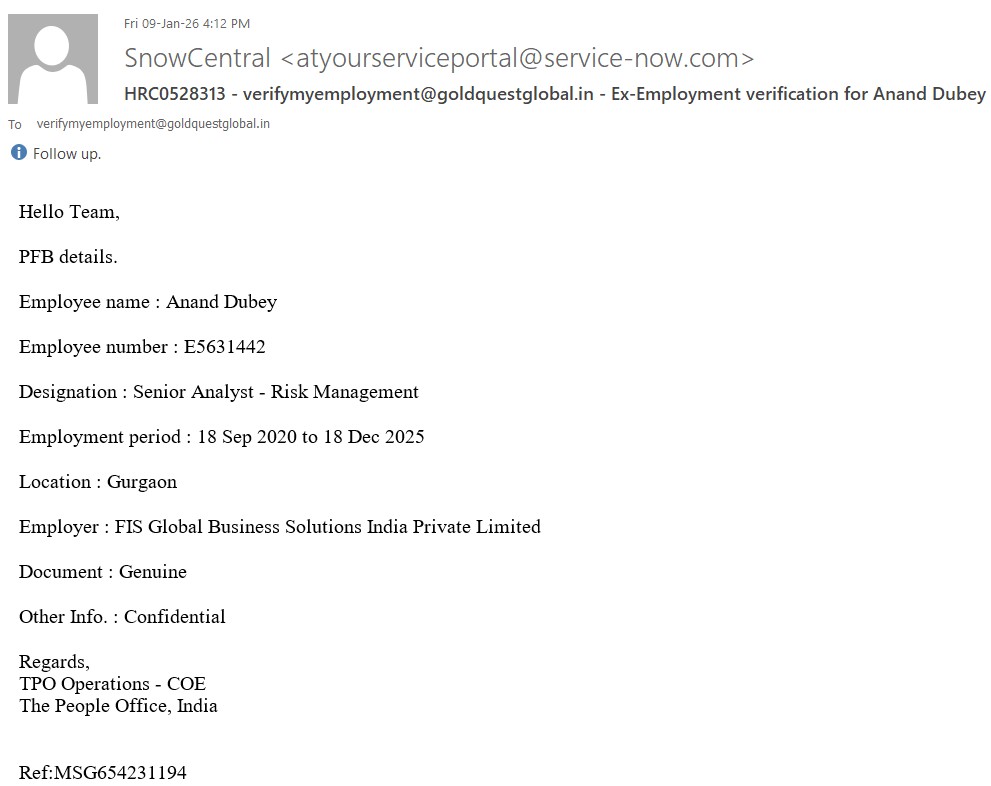Screen dimensions: 991x786
Task: Click the Location Gurgaon line
Action: [x=98, y=482]
